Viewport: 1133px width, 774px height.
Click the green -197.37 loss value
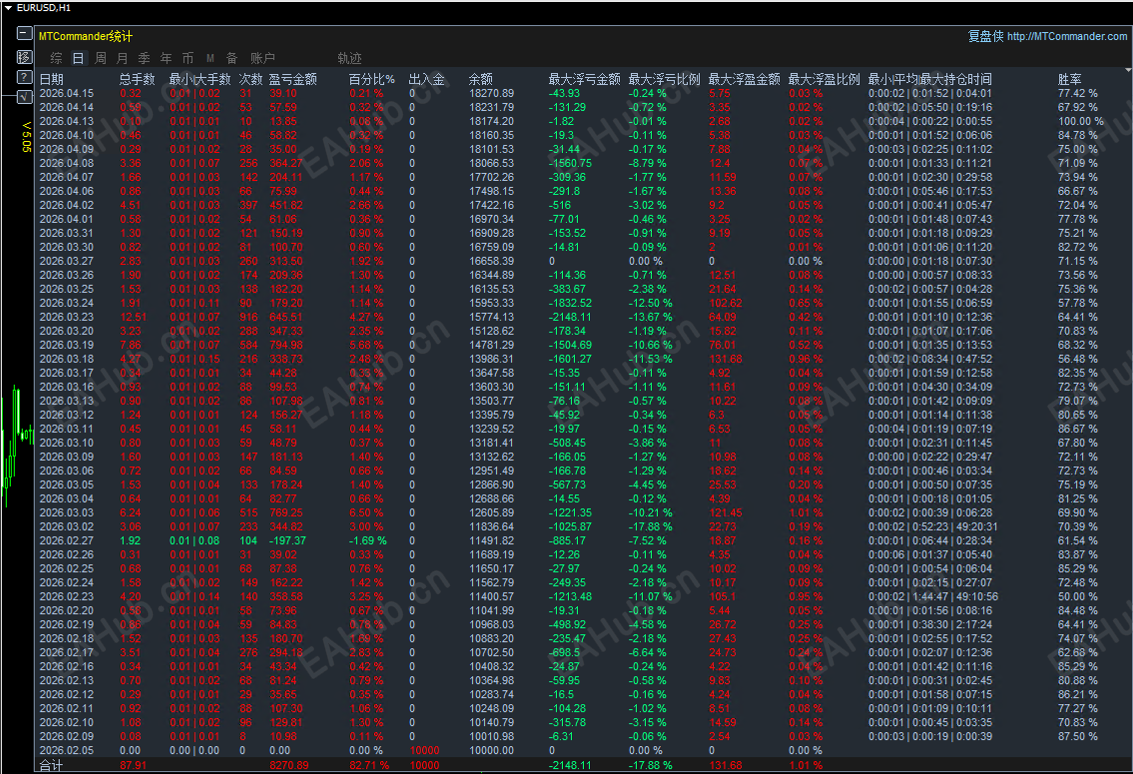288,541
